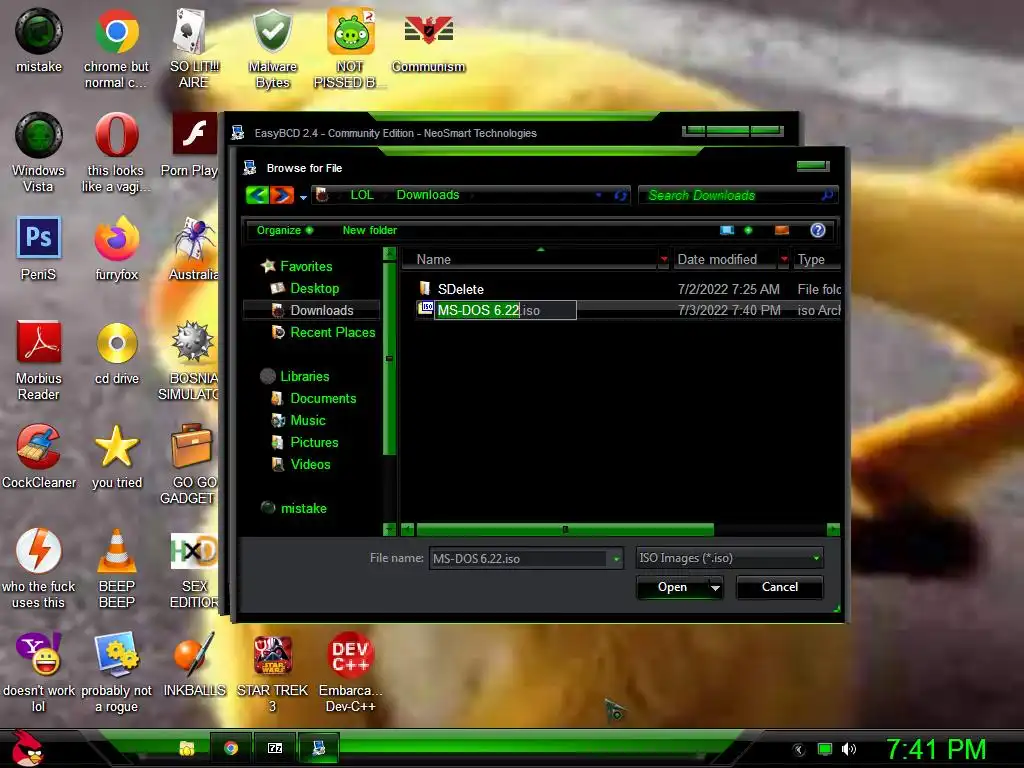Select 'mistake' in the navigation pane
Image resolution: width=1024 pixels, height=768 pixels.
tap(303, 508)
